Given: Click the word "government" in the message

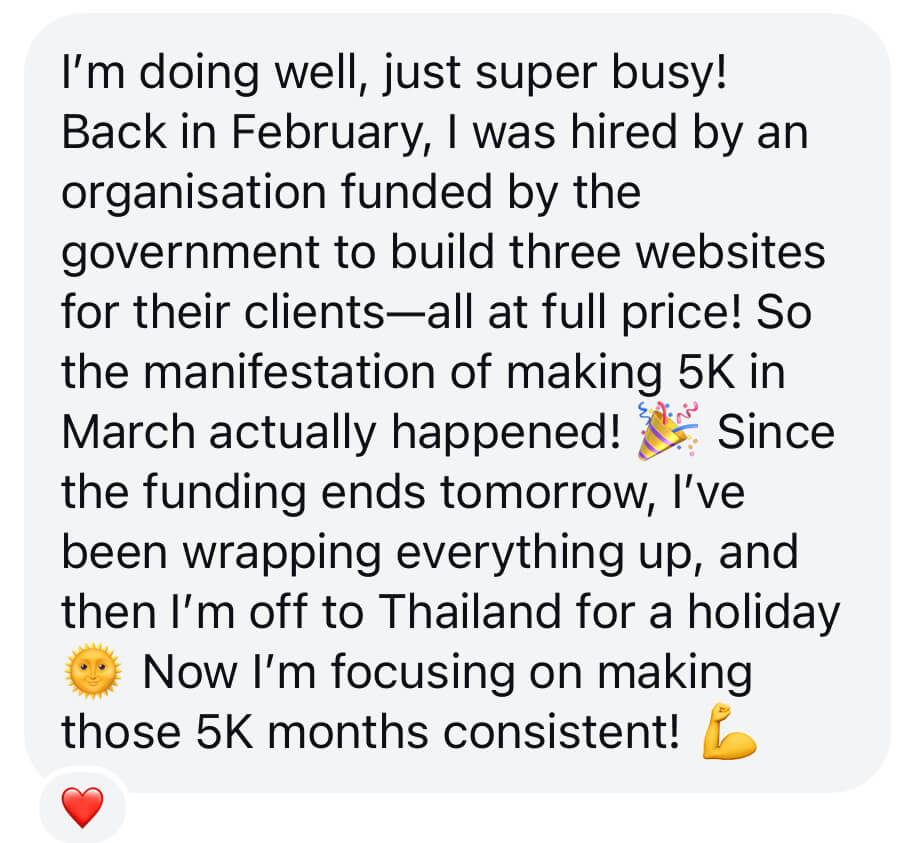Looking at the screenshot, I should (190, 254).
